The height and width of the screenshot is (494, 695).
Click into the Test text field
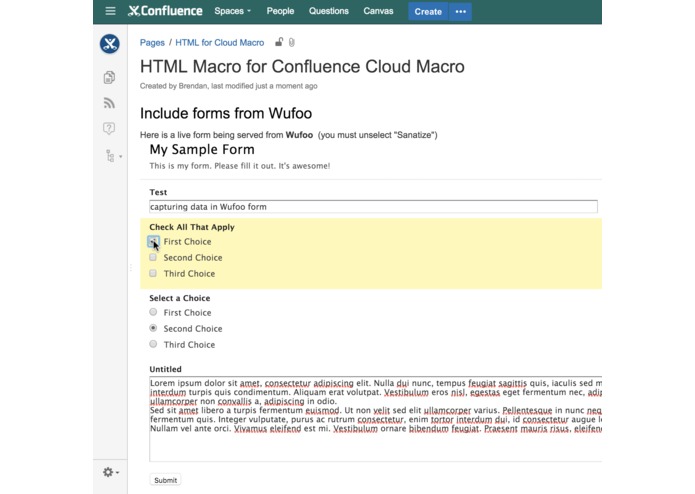click(x=373, y=206)
